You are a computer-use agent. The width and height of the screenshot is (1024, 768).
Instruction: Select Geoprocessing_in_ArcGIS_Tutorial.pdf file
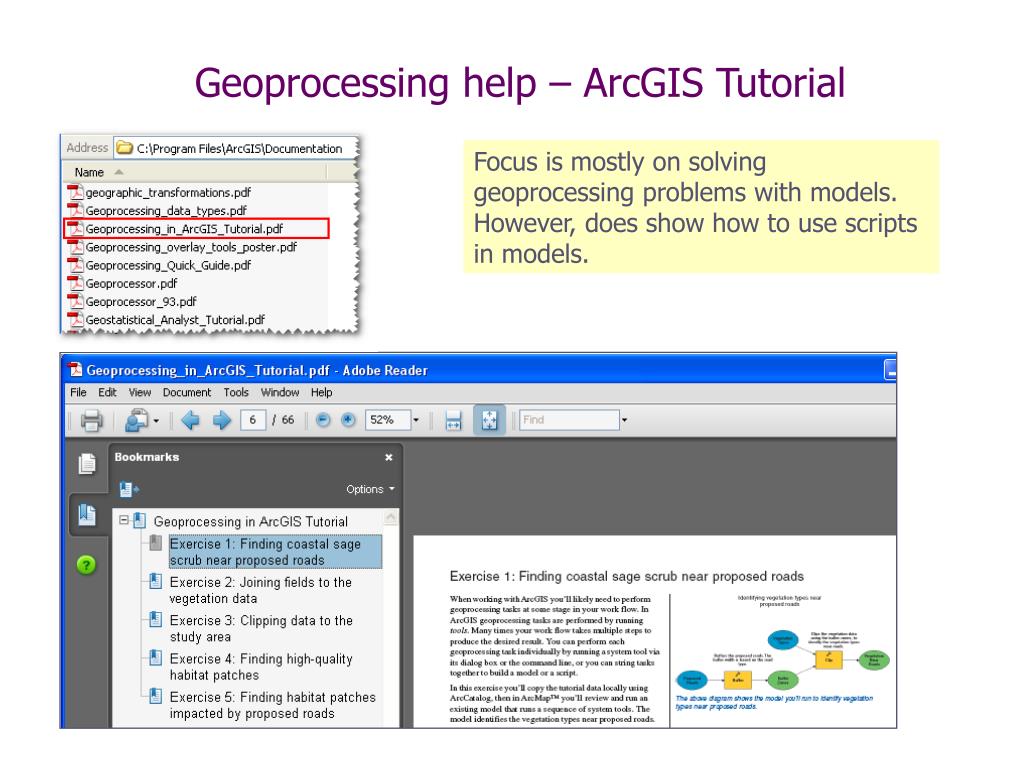point(184,229)
